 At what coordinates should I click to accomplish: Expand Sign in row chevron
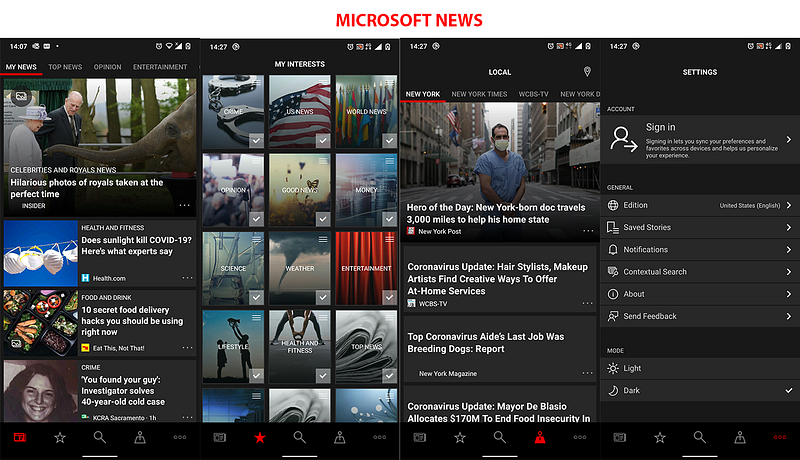(x=789, y=139)
